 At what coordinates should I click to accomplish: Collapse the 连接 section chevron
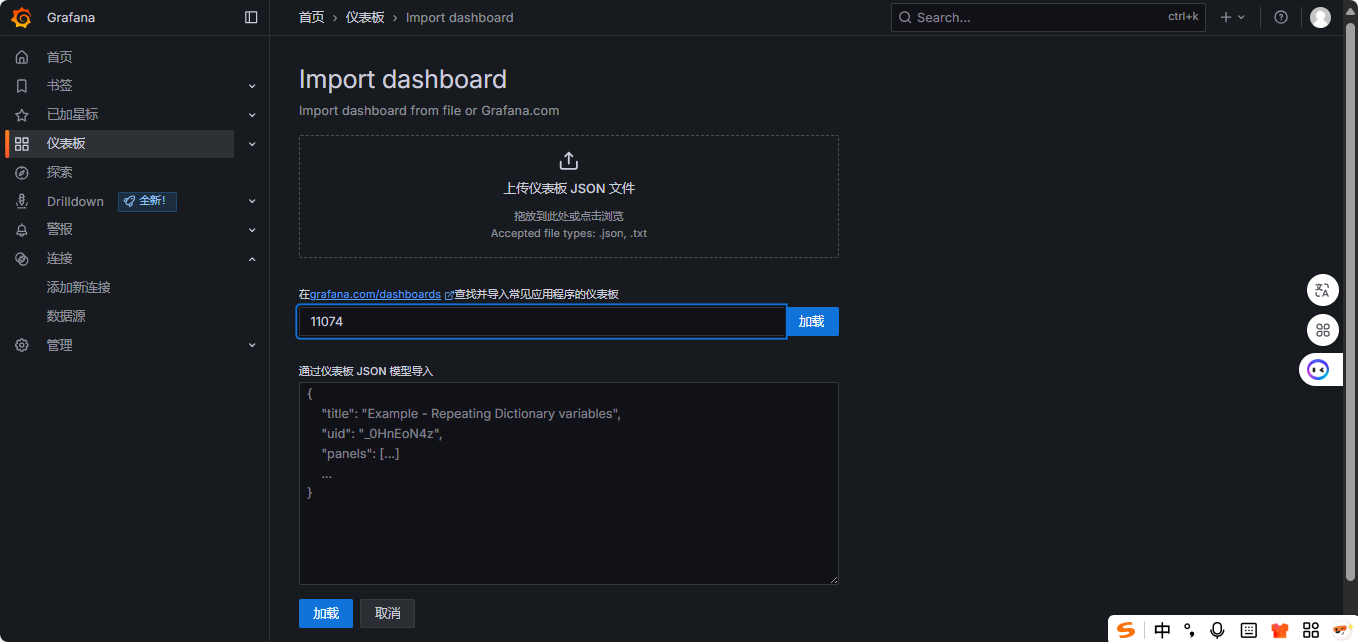(252, 259)
